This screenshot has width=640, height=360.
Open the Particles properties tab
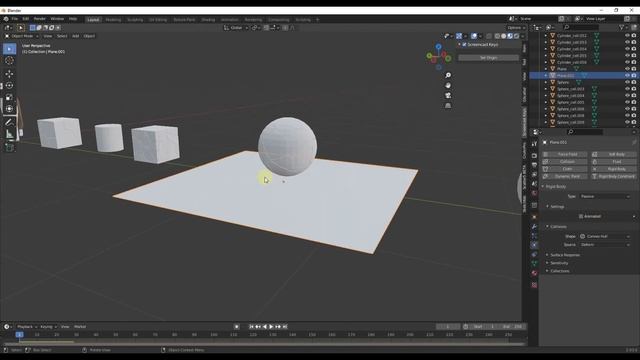pos(534,236)
